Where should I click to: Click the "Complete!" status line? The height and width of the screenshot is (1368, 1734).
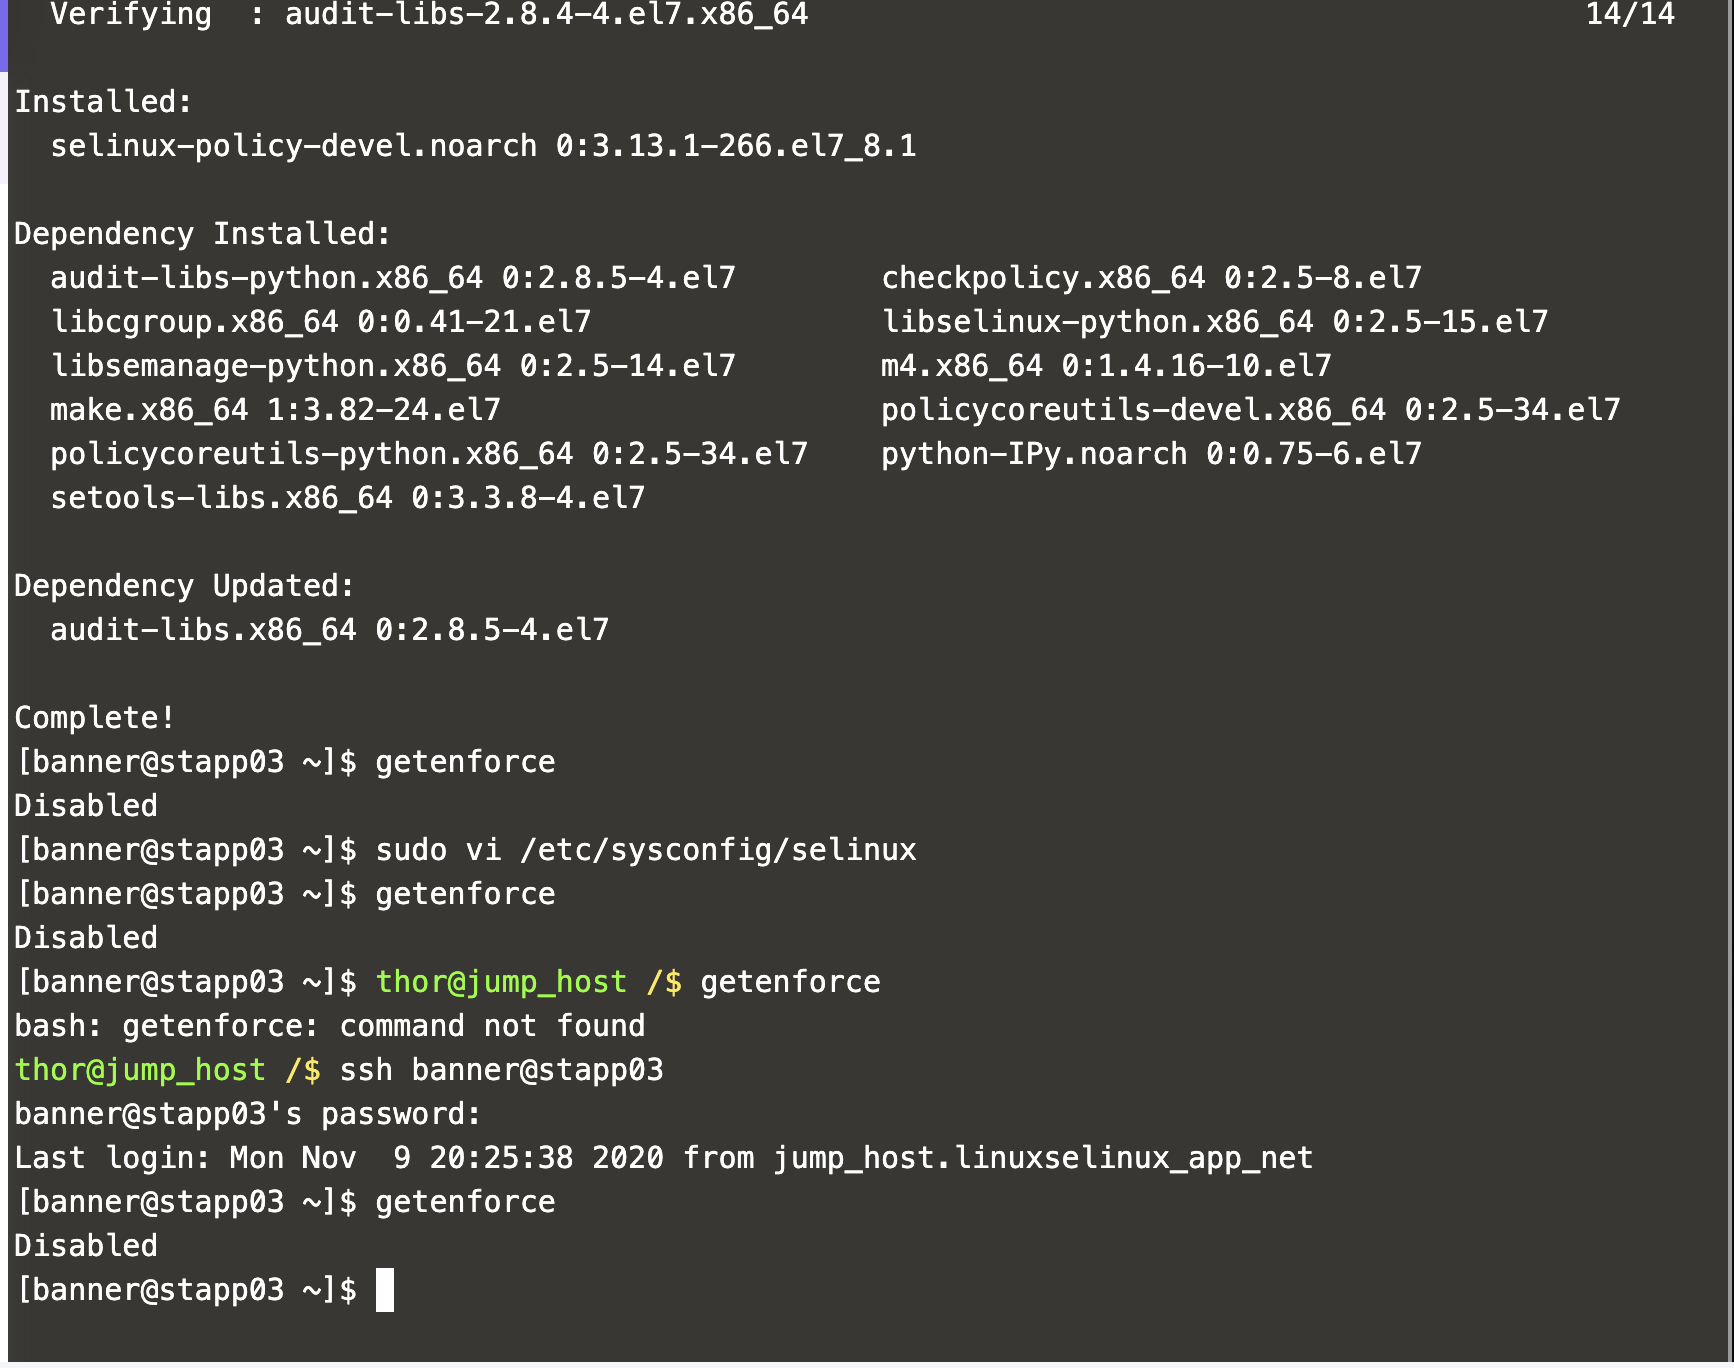tap(95, 718)
